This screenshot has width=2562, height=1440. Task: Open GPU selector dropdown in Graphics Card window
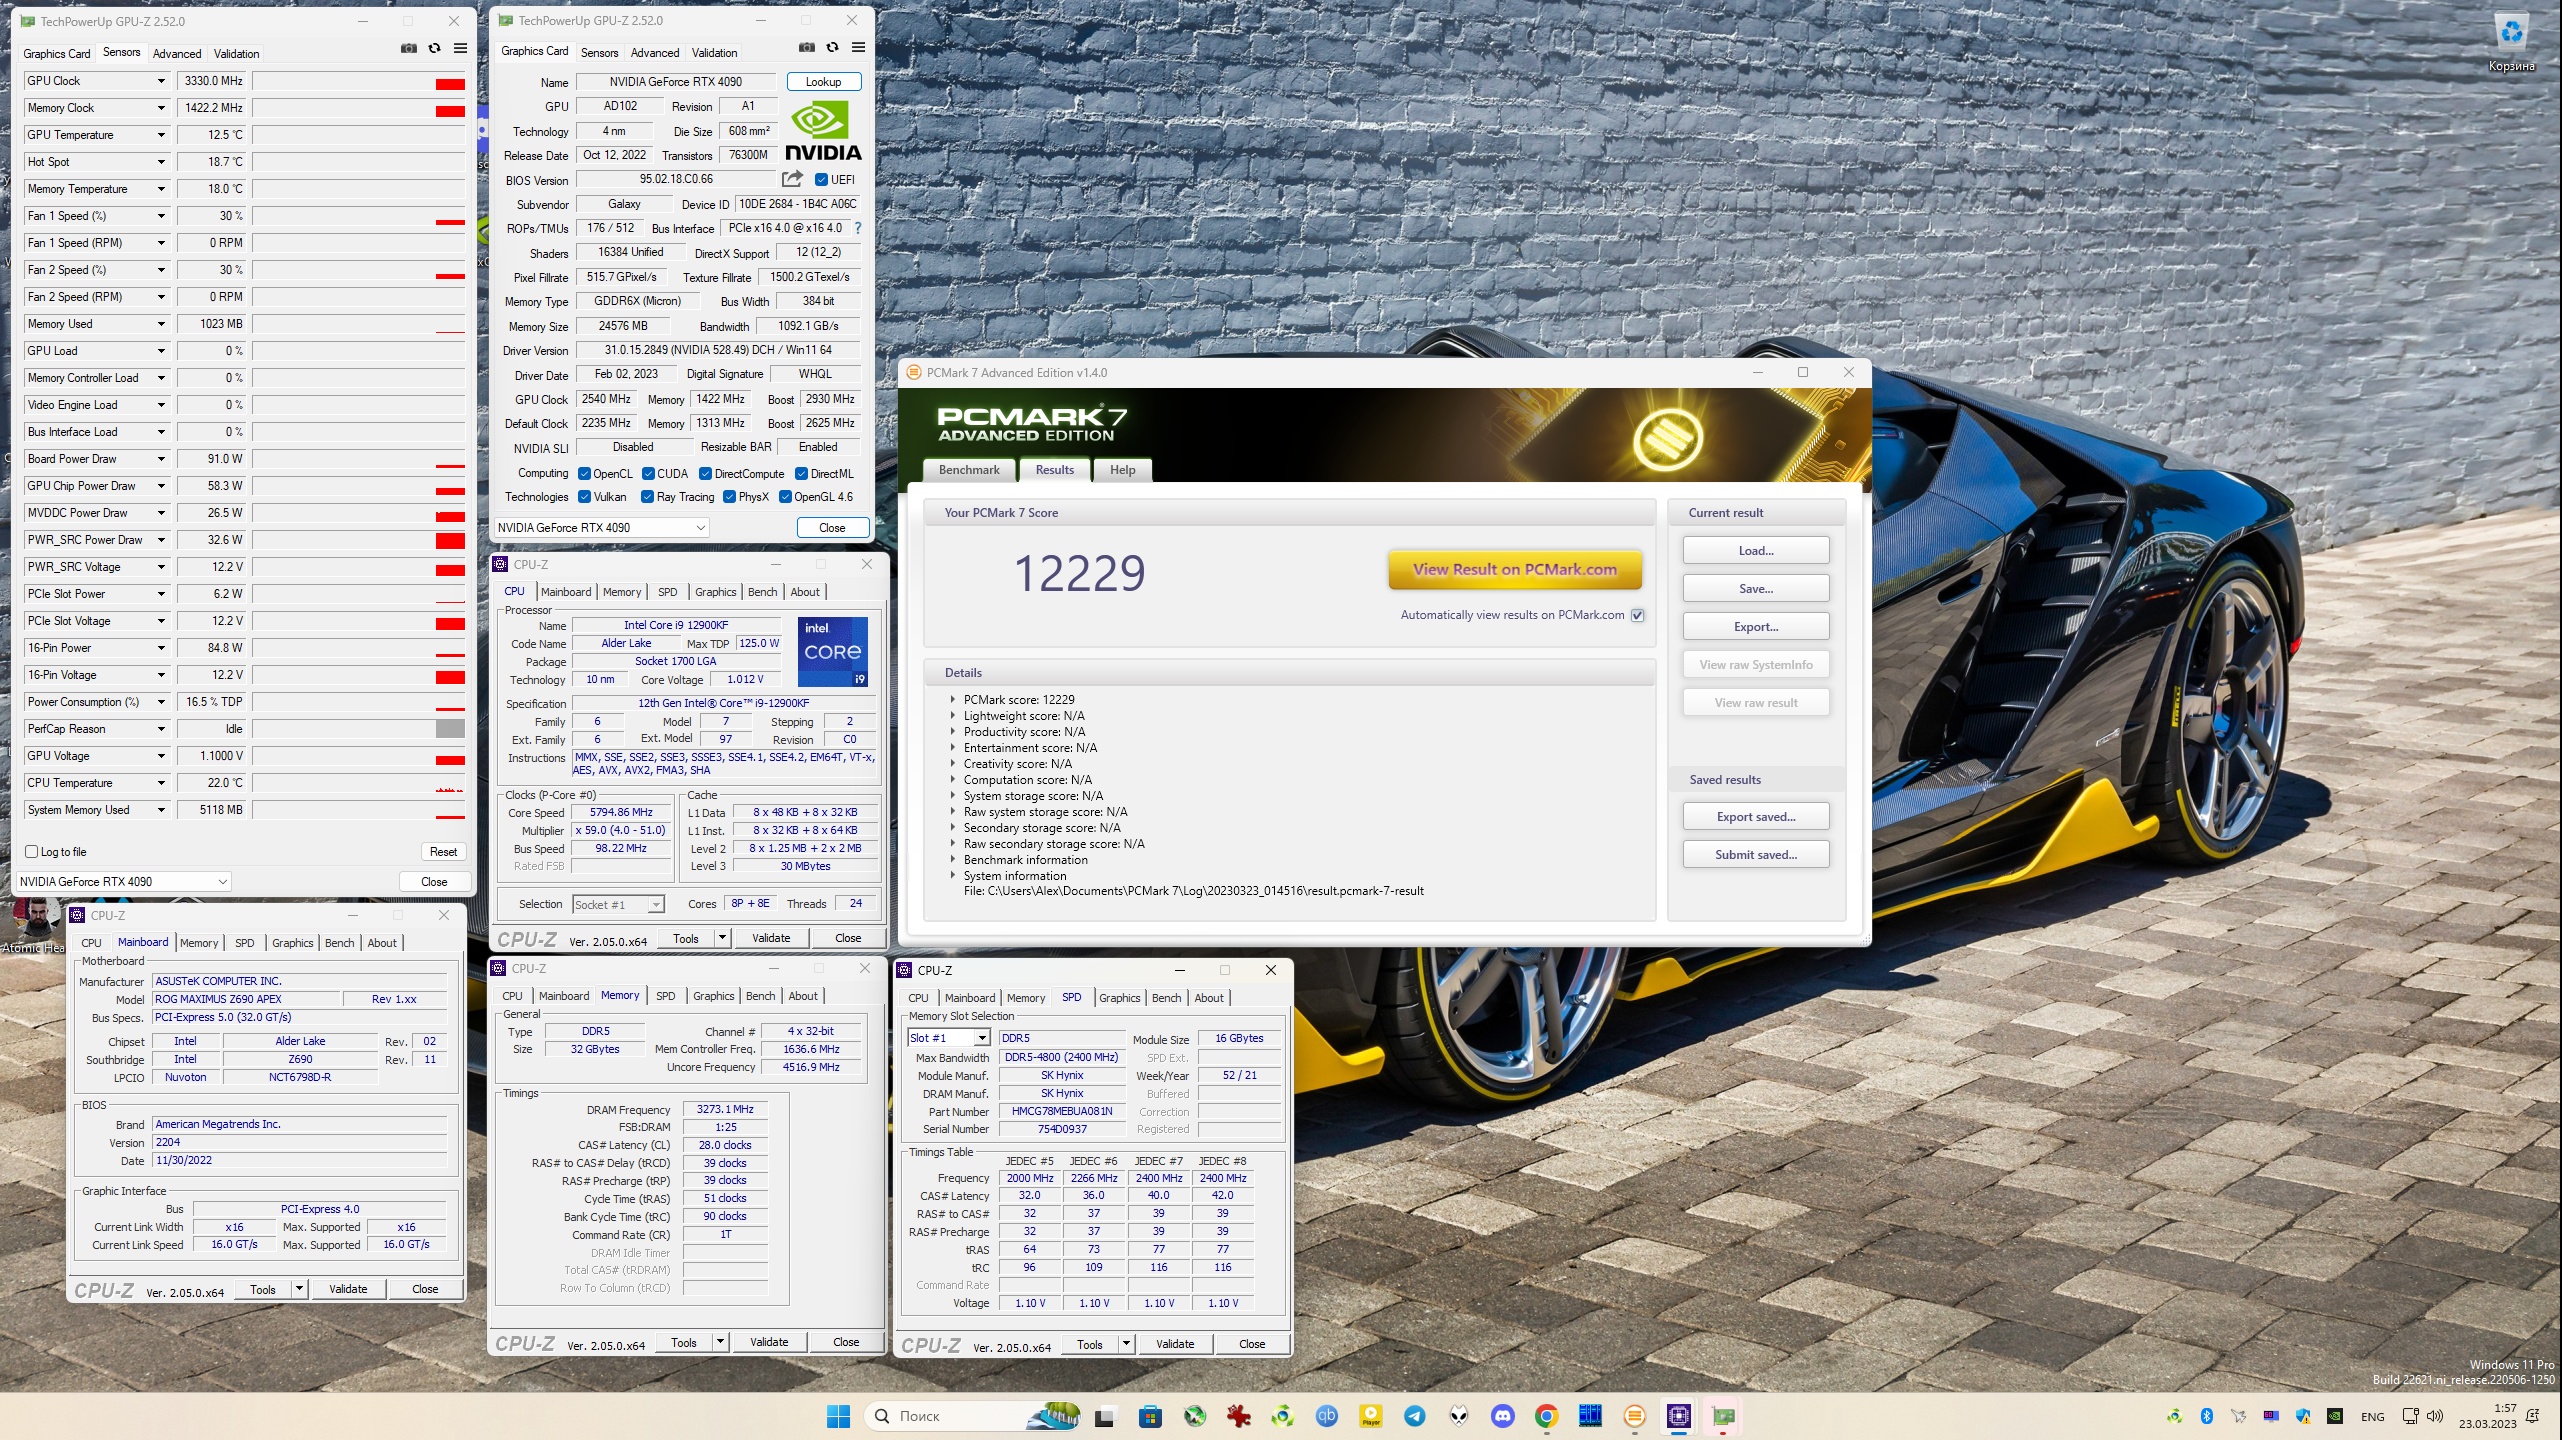point(602,528)
